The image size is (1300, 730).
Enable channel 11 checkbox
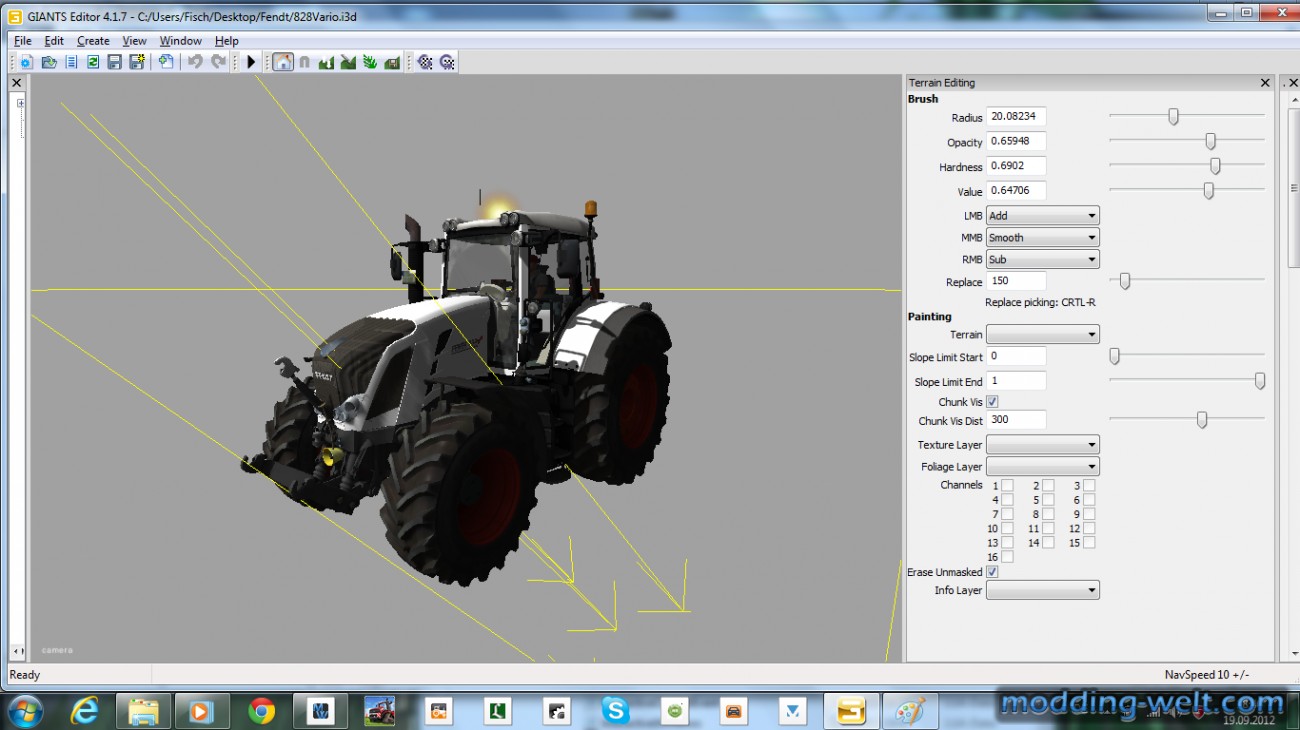(x=1048, y=528)
